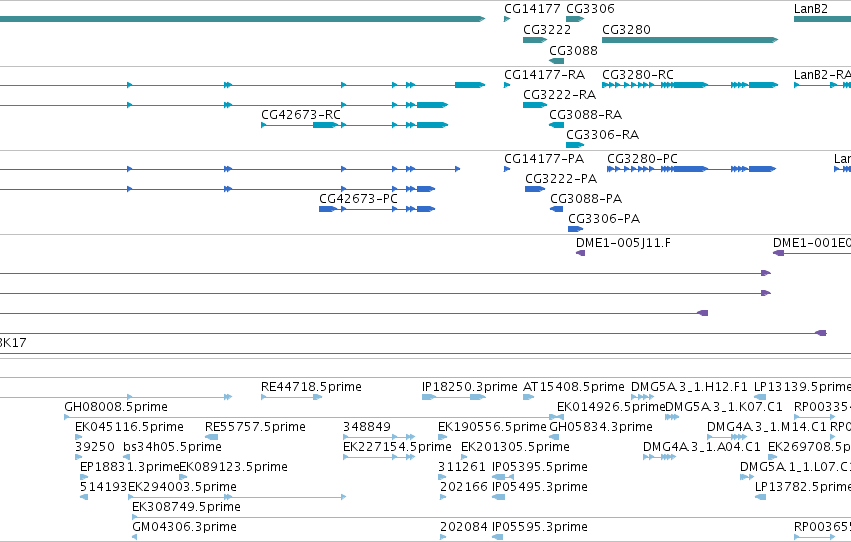Select DMG4A3_1.M14.C1 feature
The image size is (851, 542).
767,428
